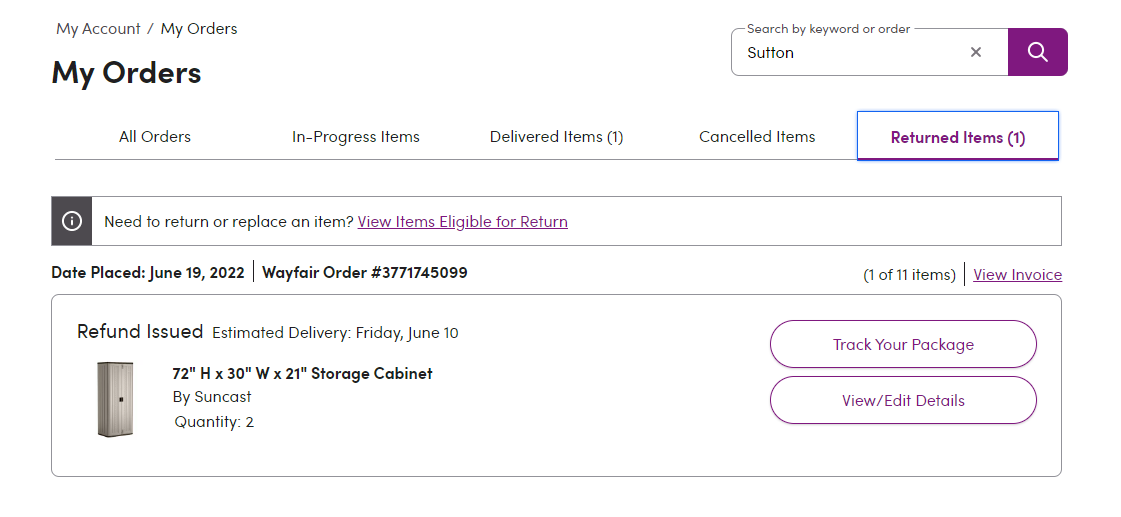This screenshot has width=1121, height=517.
Task: Clear the search field with the X icon
Action: tap(976, 52)
